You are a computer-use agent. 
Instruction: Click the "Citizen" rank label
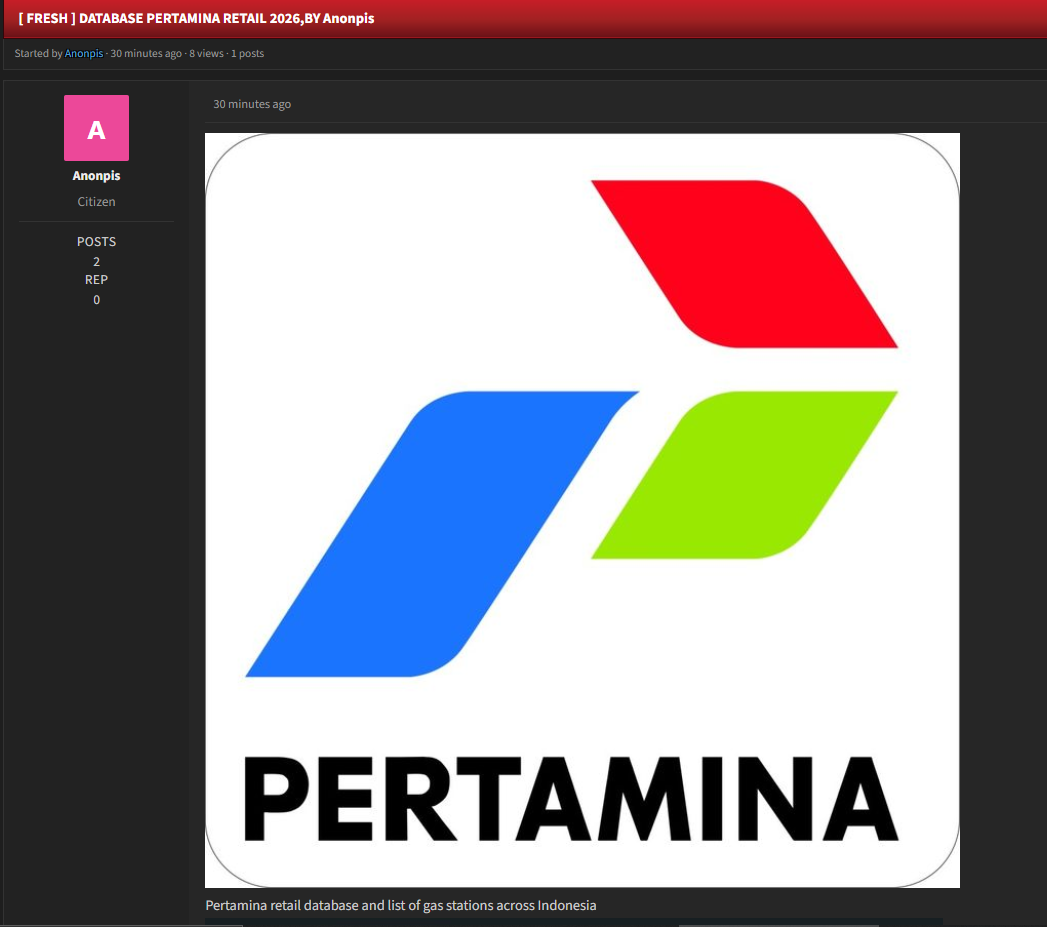click(96, 202)
